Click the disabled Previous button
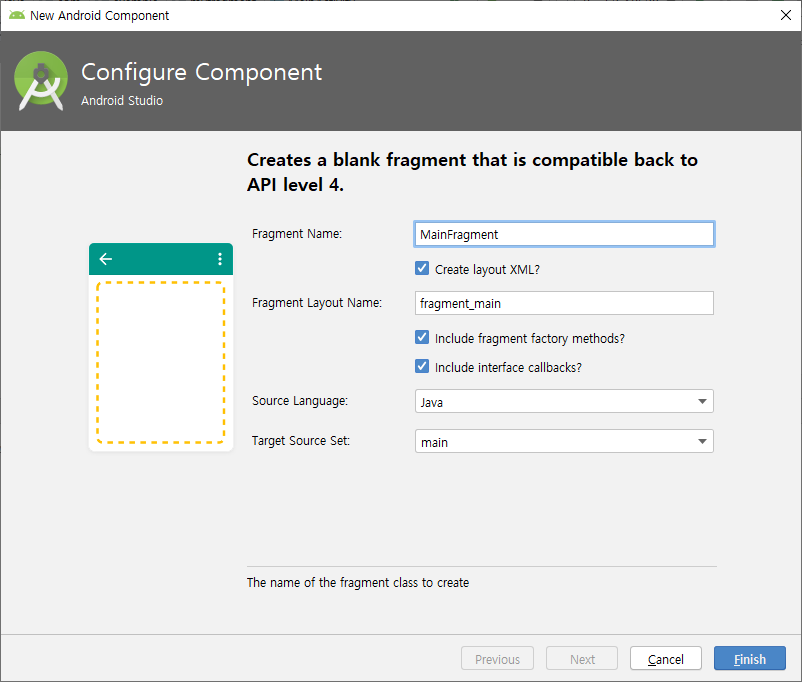Viewport: 802px width, 682px height. click(x=497, y=658)
